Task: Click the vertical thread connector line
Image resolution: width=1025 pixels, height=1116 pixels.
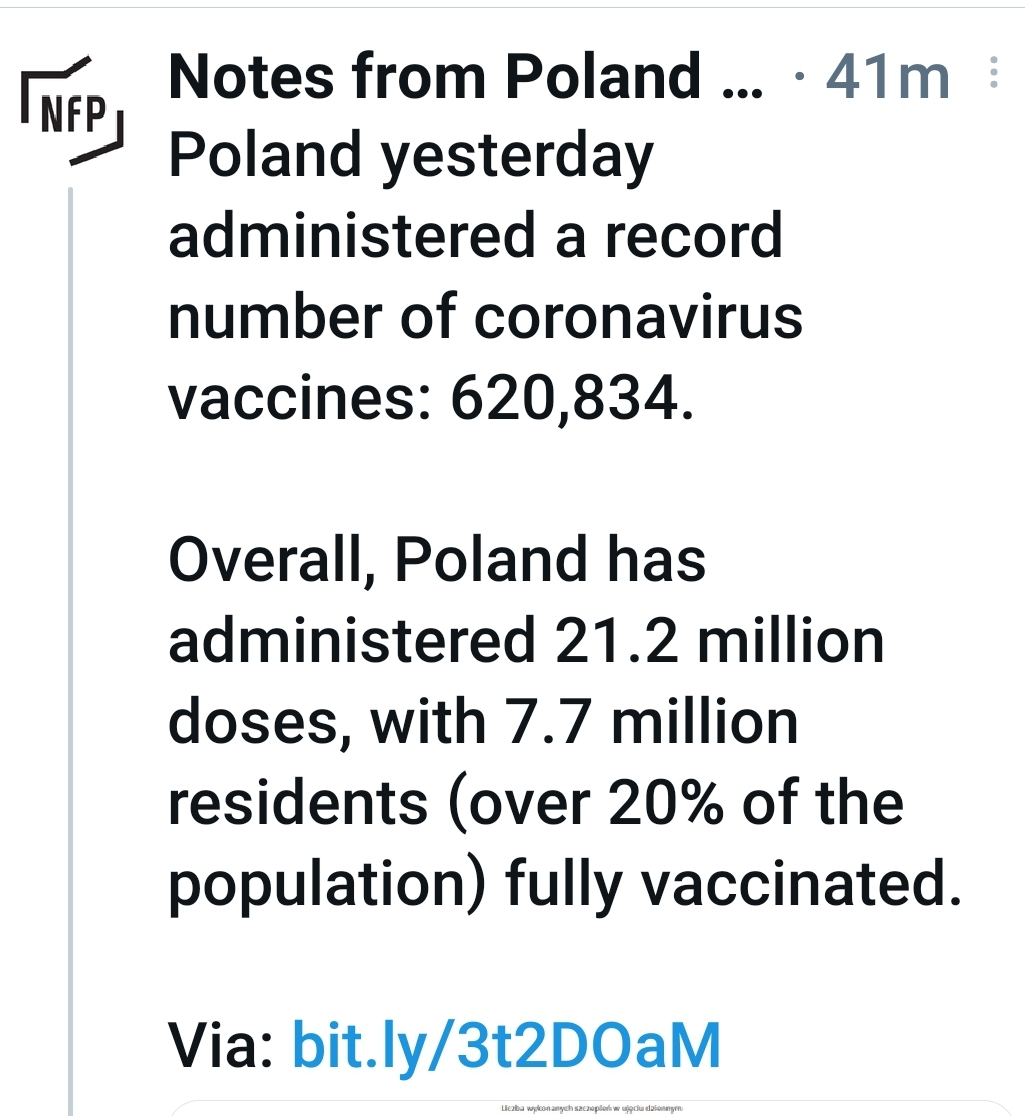Action: point(70,651)
